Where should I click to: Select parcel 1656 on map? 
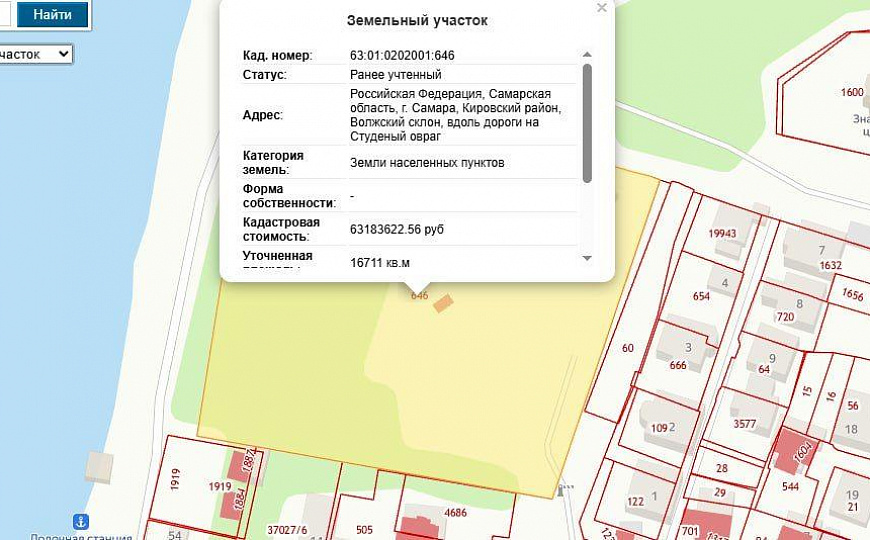(853, 294)
